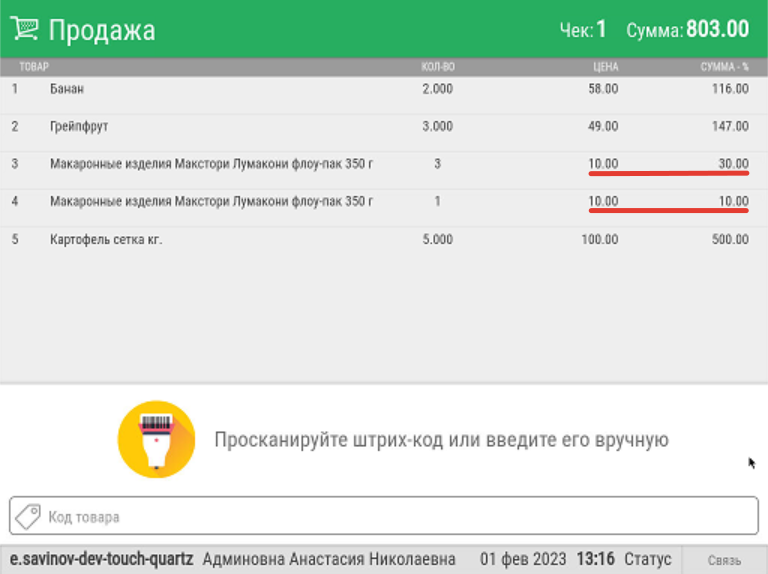Click the shopping cart icon in header

point(24,28)
